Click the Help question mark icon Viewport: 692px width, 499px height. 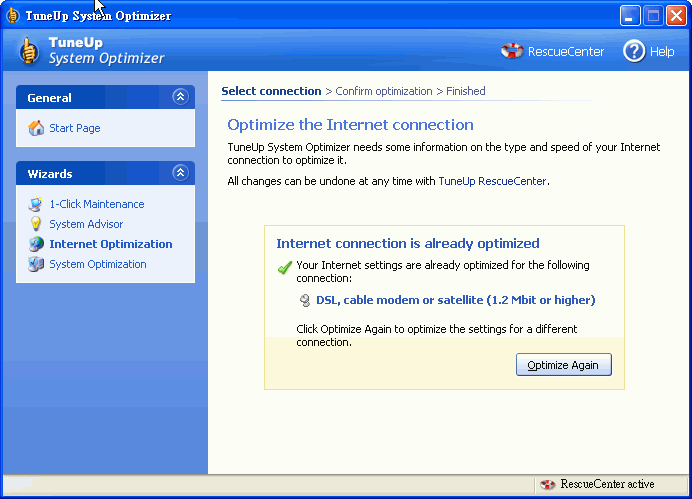(634, 51)
